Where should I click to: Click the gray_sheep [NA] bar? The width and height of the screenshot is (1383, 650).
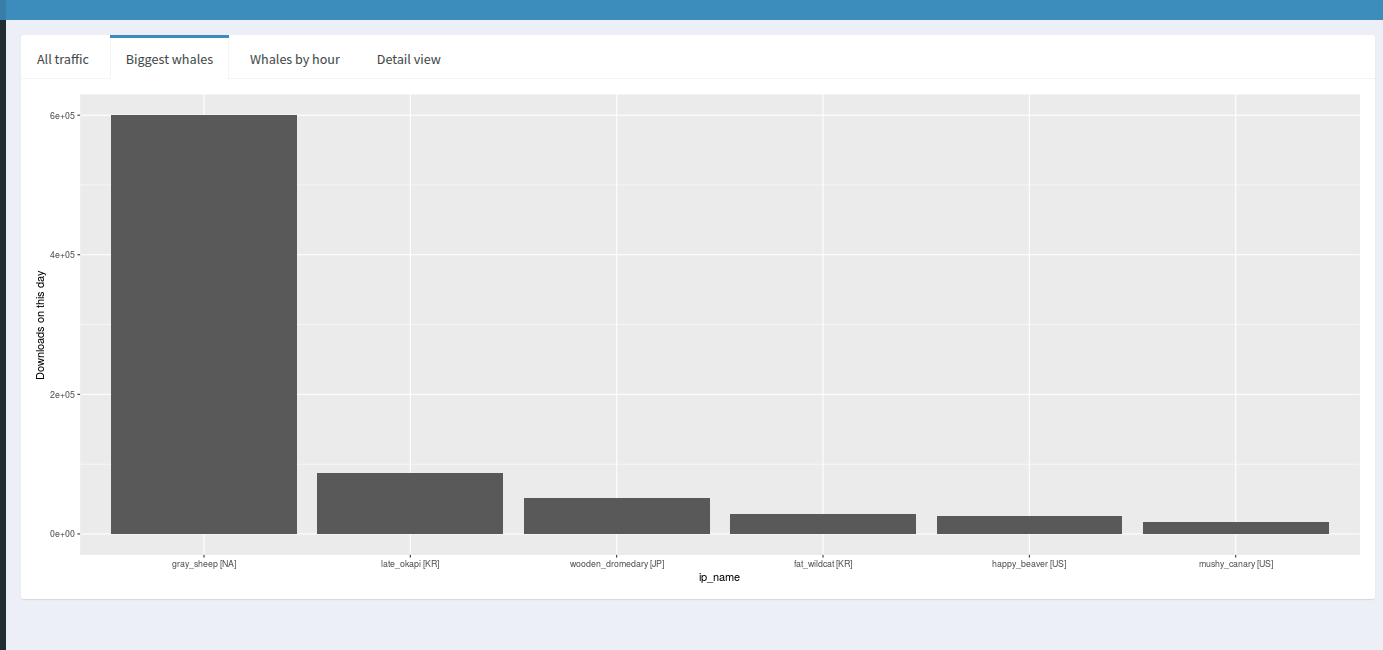point(204,324)
